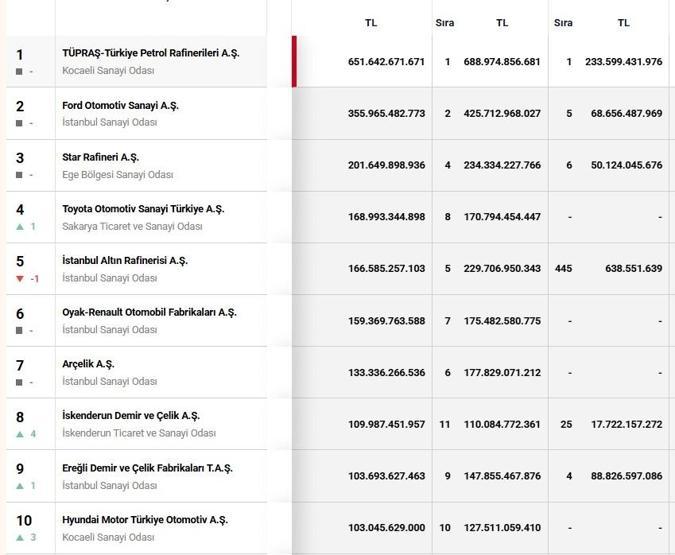Click the value 110.084.772.361

pyautogui.click(x=502, y=425)
